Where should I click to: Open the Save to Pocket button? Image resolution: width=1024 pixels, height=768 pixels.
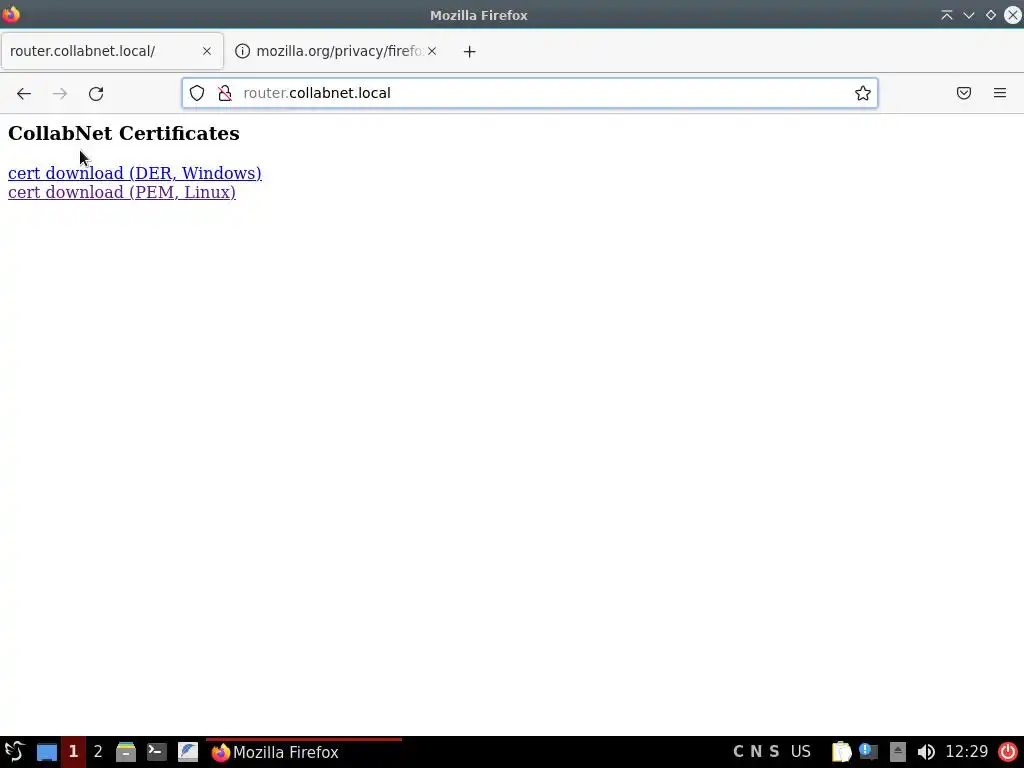(x=963, y=93)
